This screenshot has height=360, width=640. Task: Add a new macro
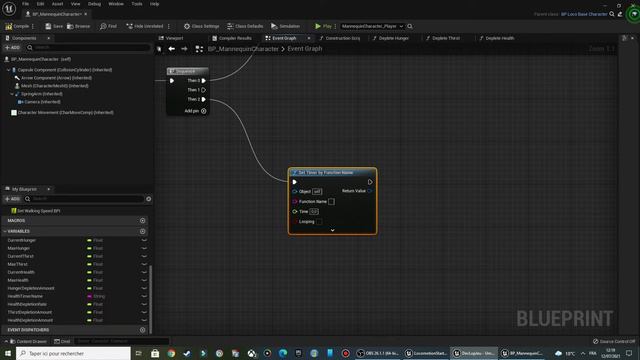pyautogui.click(x=142, y=220)
